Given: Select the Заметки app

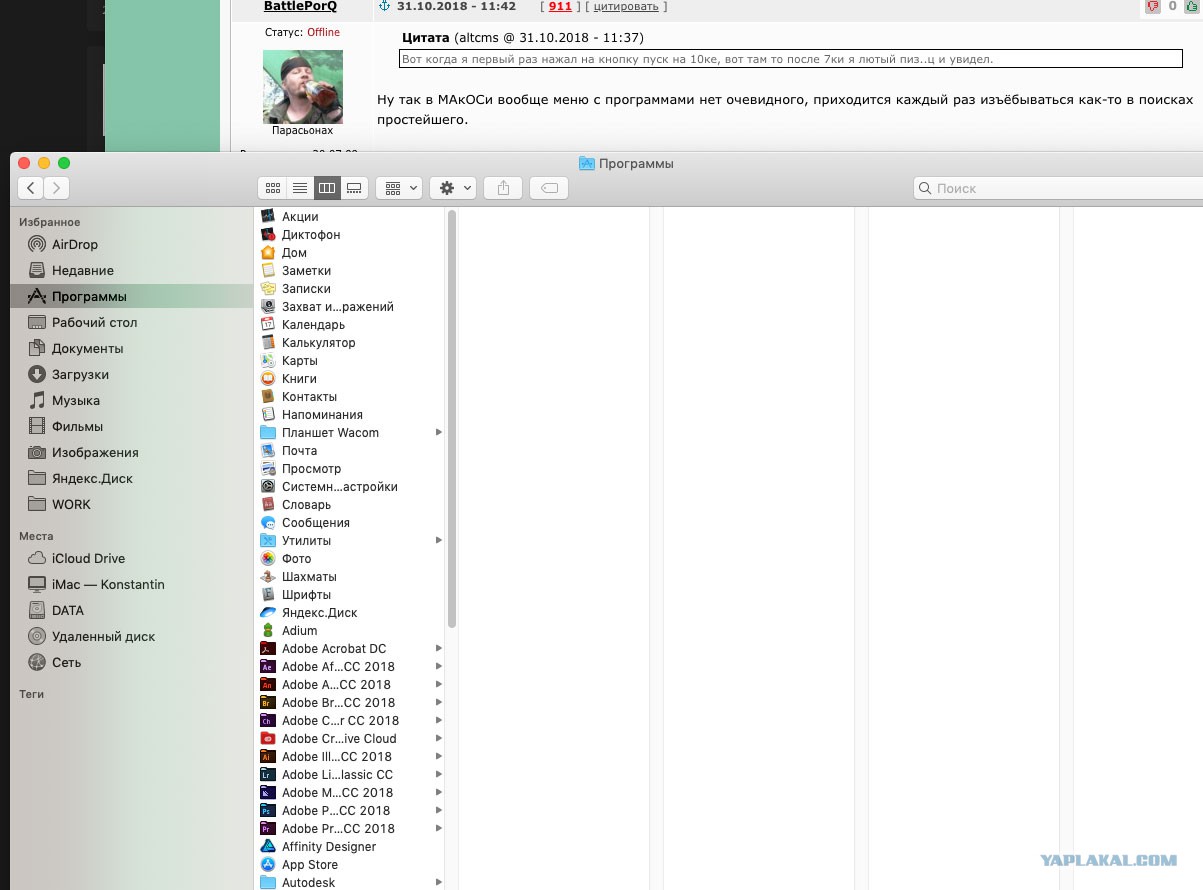Looking at the screenshot, I should (350, 270).
